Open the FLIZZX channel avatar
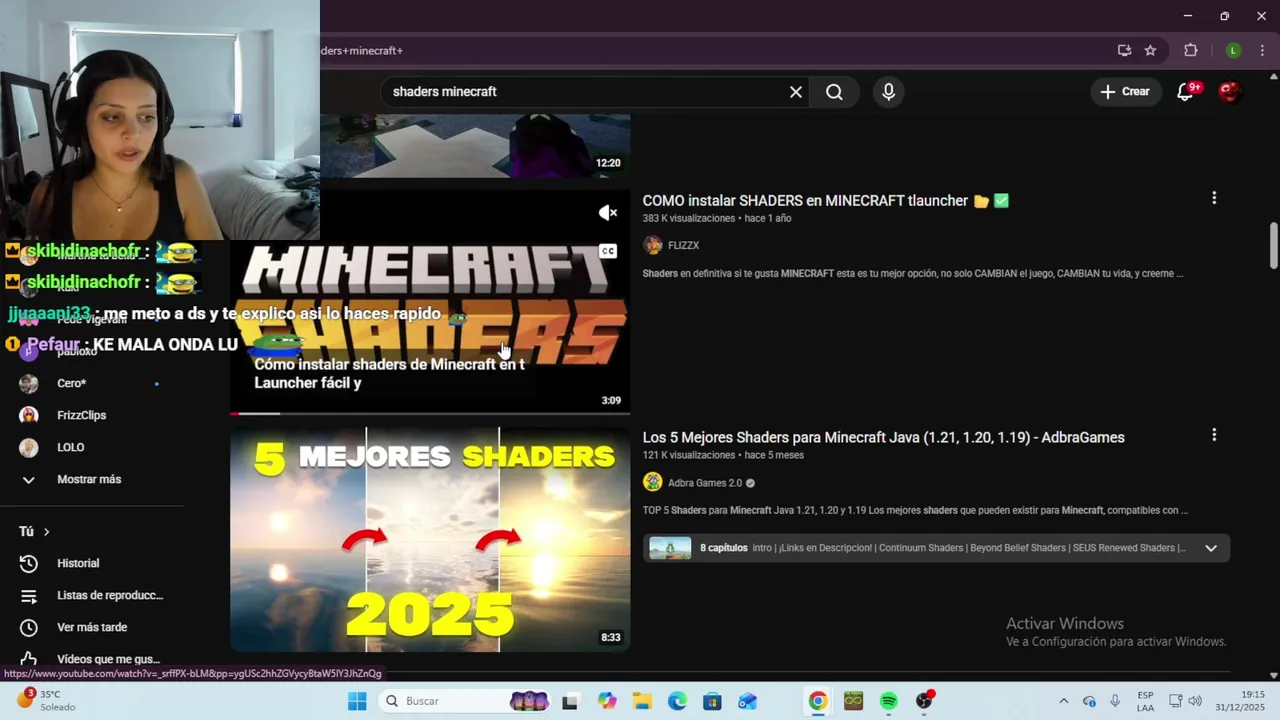 coord(652,245)
